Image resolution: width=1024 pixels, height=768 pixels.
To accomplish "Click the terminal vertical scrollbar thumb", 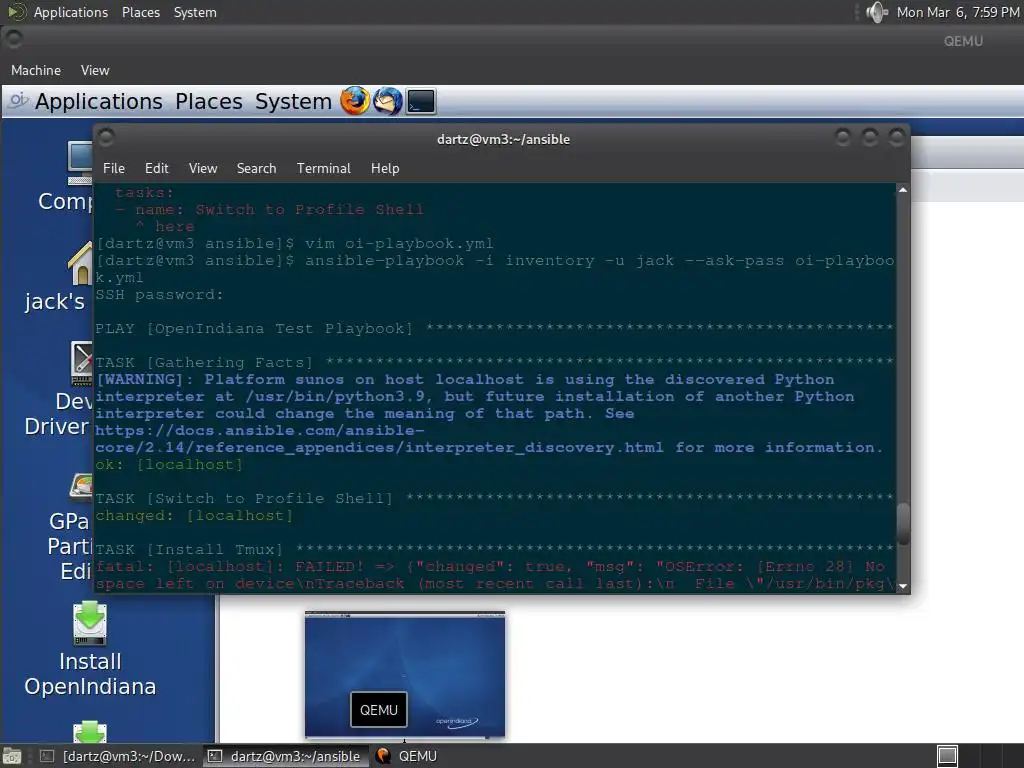I will click(x=903, y=523).
